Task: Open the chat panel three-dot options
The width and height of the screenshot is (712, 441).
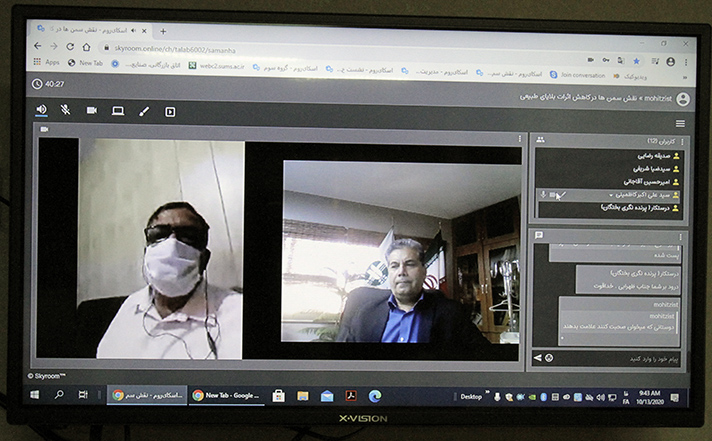Action: coord(680,237)
